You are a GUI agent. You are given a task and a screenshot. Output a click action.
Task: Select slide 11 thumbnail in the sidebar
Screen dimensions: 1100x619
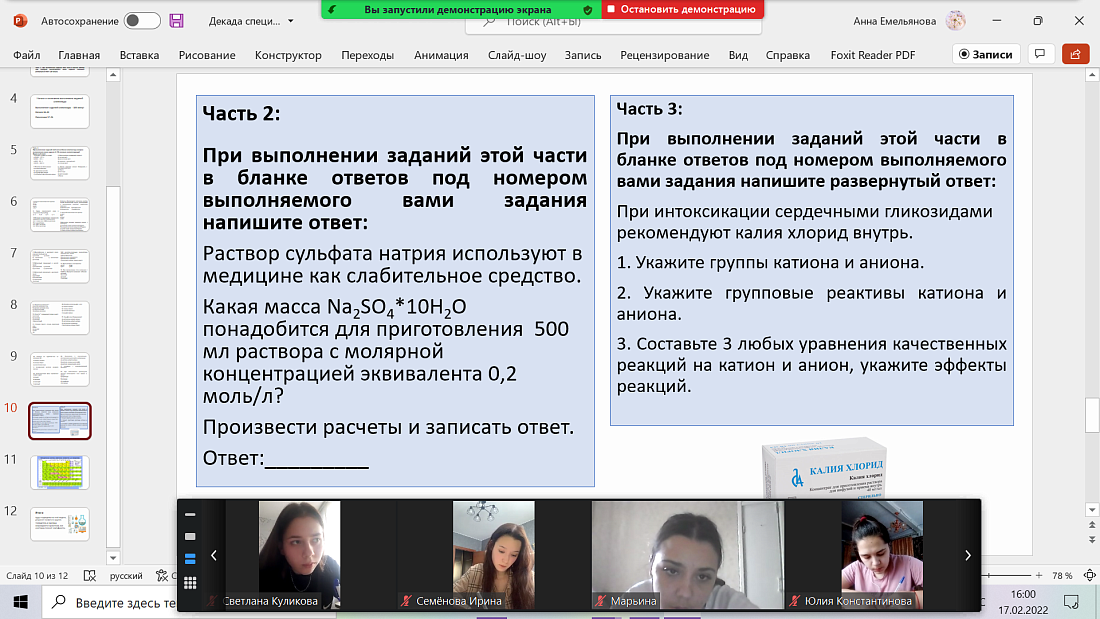click(x=59, y=471)
